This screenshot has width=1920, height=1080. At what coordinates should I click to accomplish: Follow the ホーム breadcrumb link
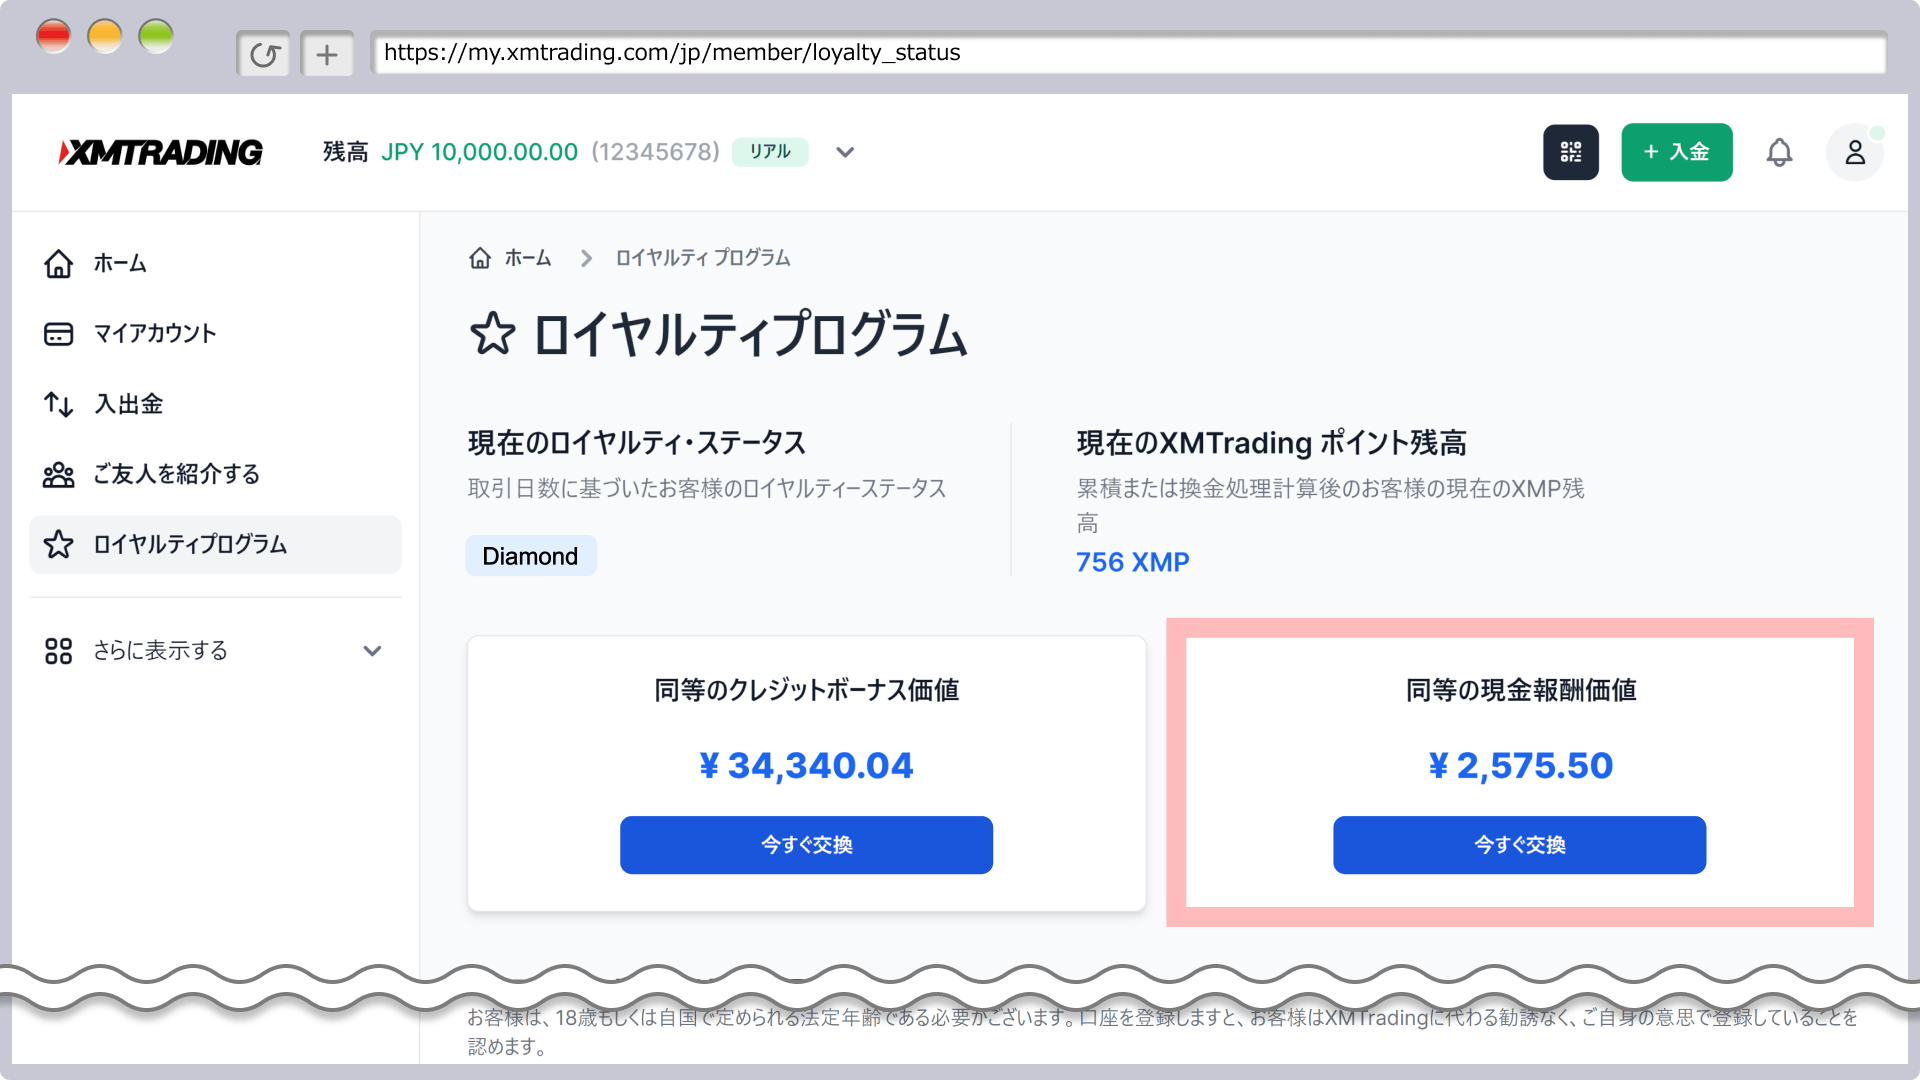click(528, 258)
